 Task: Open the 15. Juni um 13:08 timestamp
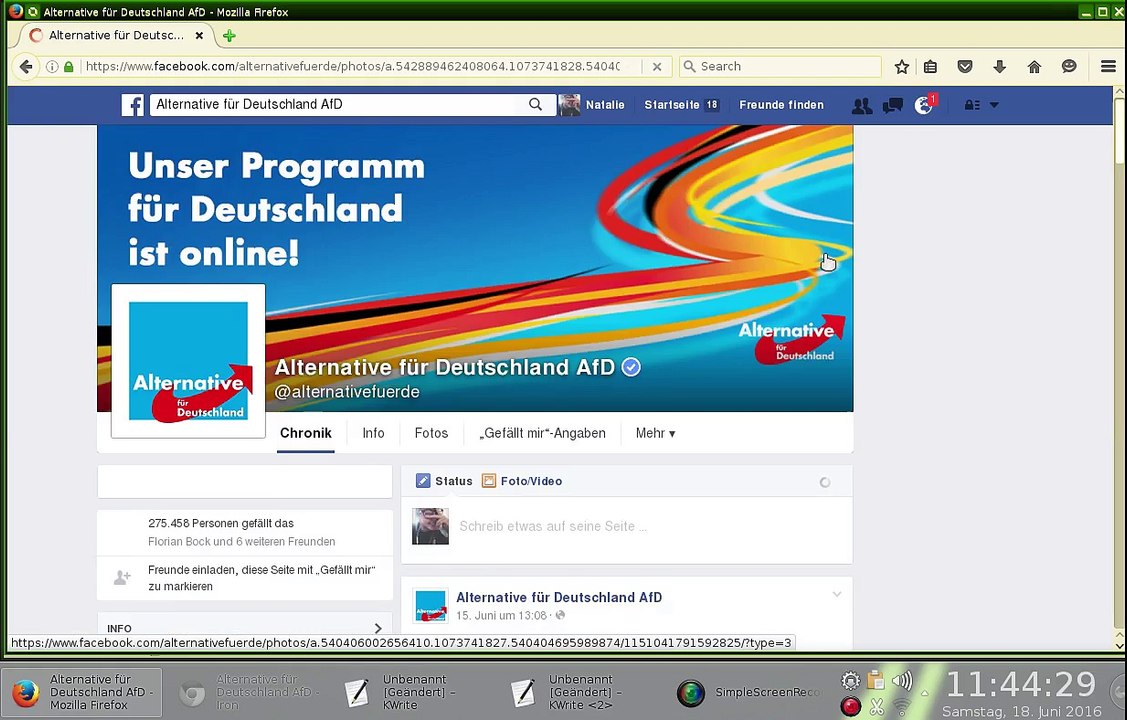(x=501, y=616)
